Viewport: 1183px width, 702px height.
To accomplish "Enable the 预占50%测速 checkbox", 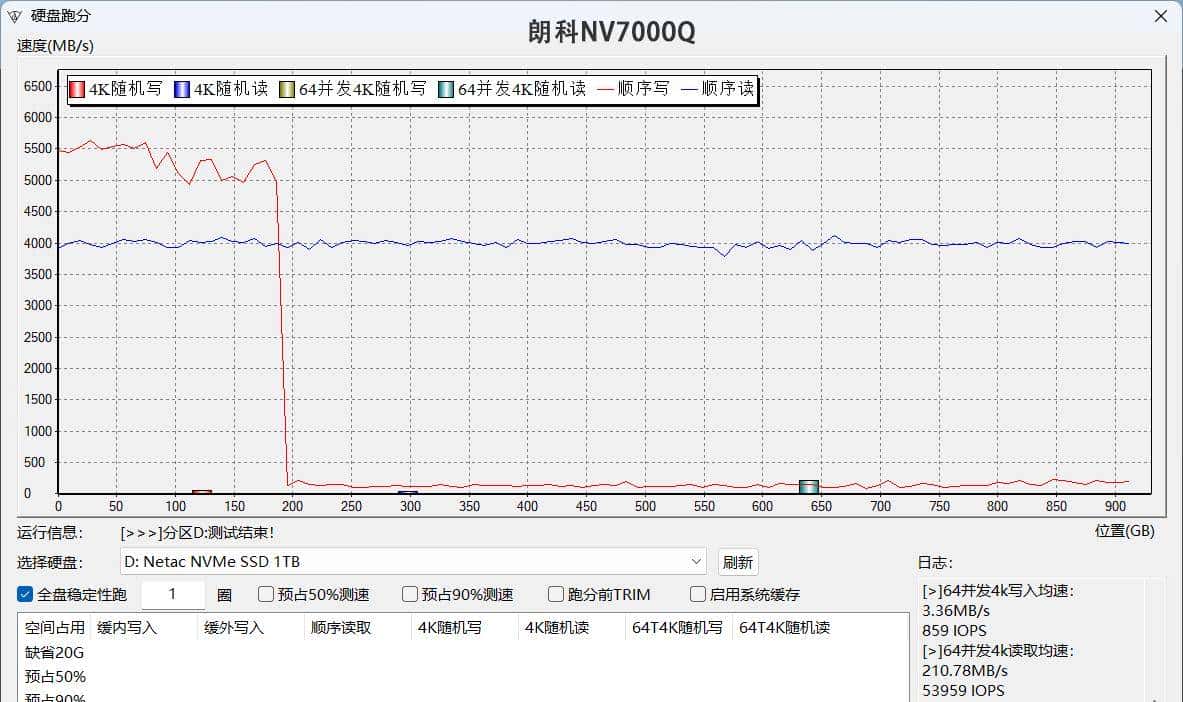I will tap(266, 594).
